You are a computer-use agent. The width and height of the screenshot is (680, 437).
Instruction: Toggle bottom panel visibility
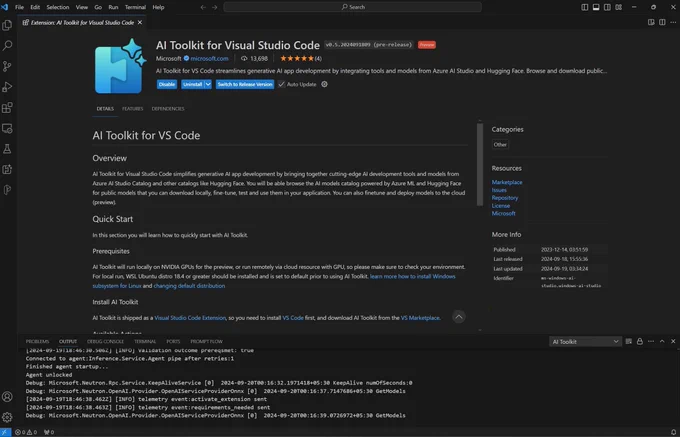(596, 7)
